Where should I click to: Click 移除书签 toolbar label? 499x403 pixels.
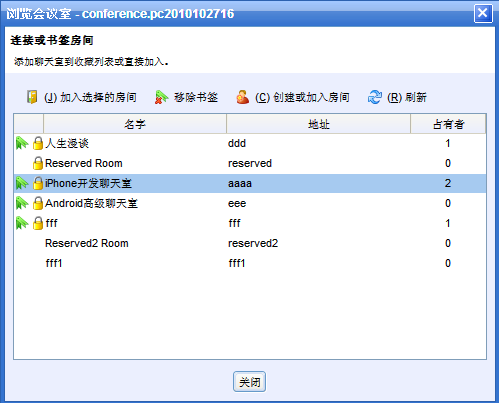coord(196,97)
